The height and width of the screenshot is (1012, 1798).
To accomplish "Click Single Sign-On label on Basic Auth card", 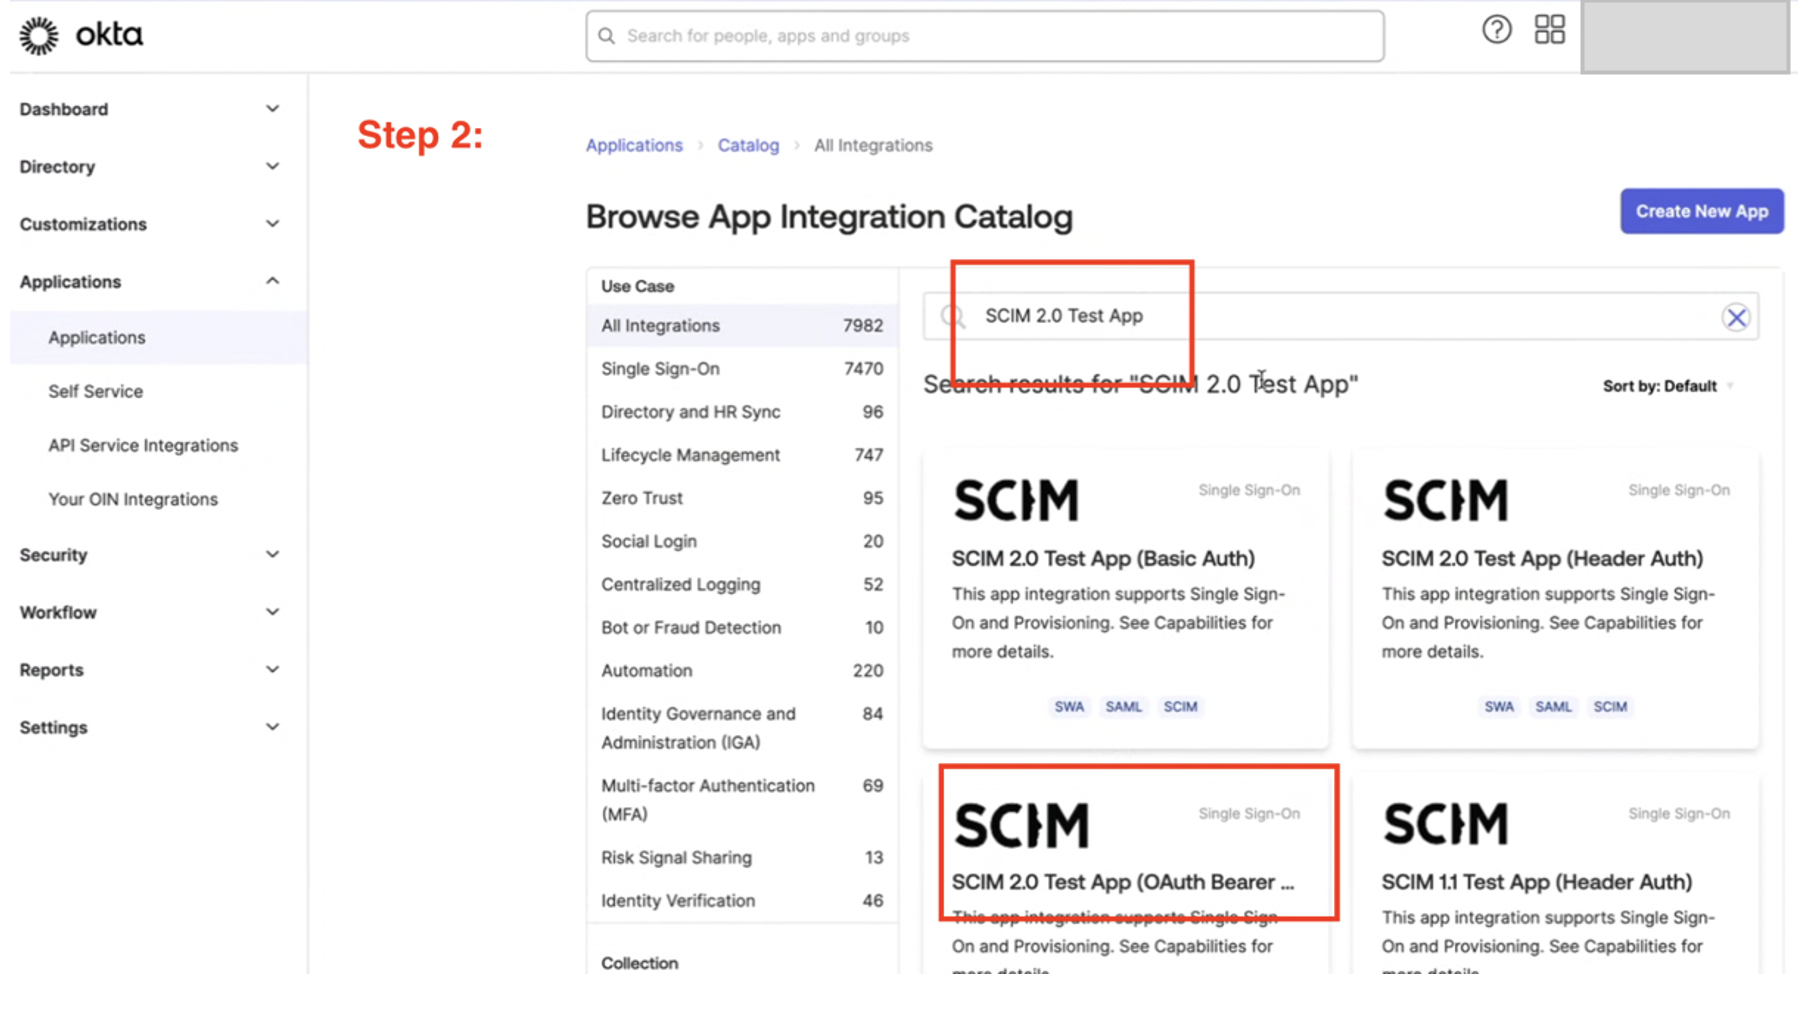I will [x=1249, y=490].
